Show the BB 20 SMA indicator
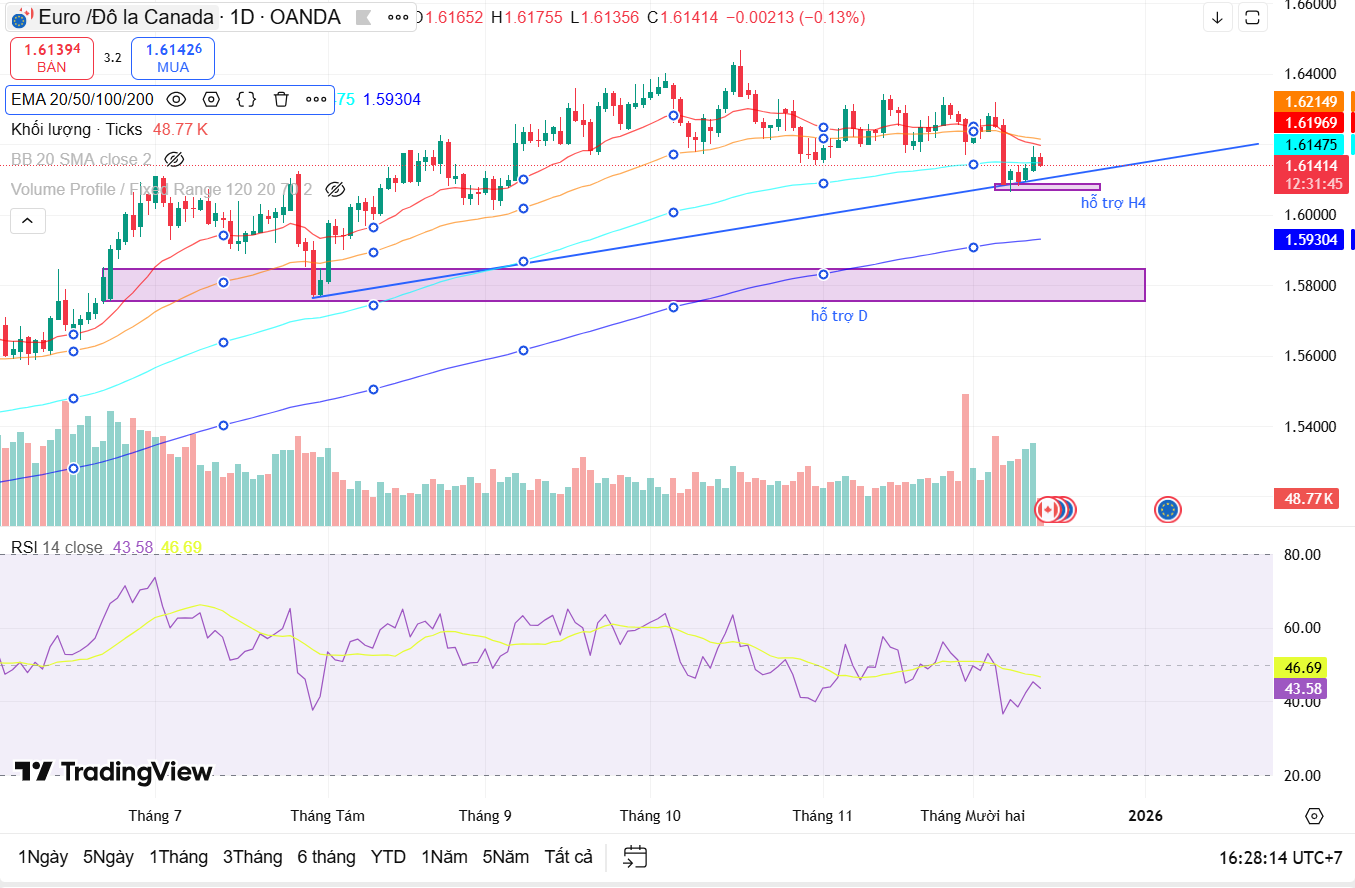This screenshot has height=888, width=1355. (174, 159)
